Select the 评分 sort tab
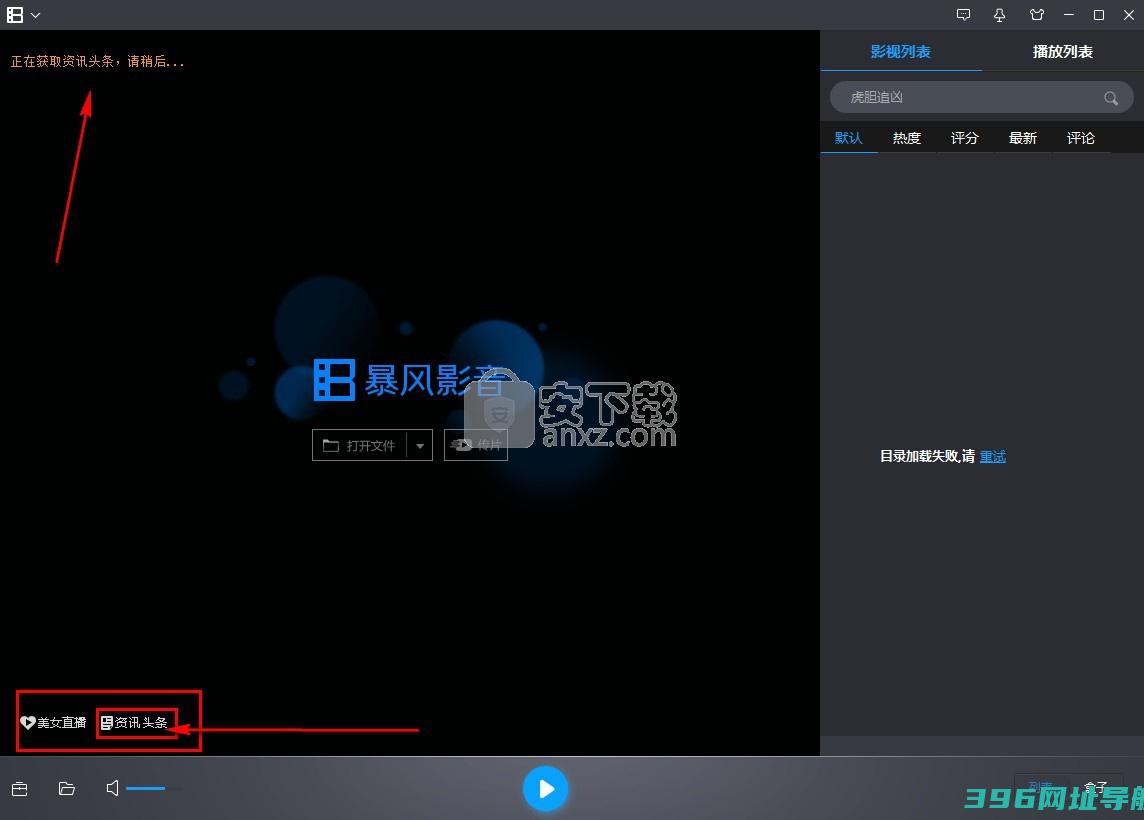 coord(964,138)
